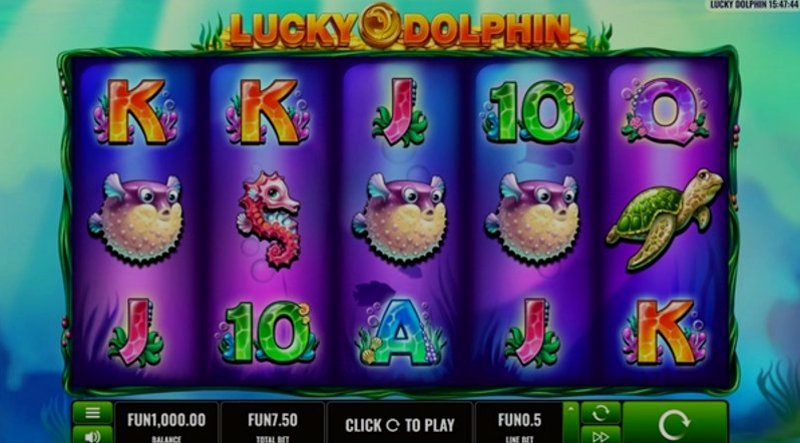Image resolution: width=800 pixels, height=443 pixels.
Task: Click the green turtle symbol
Action: 665,218
